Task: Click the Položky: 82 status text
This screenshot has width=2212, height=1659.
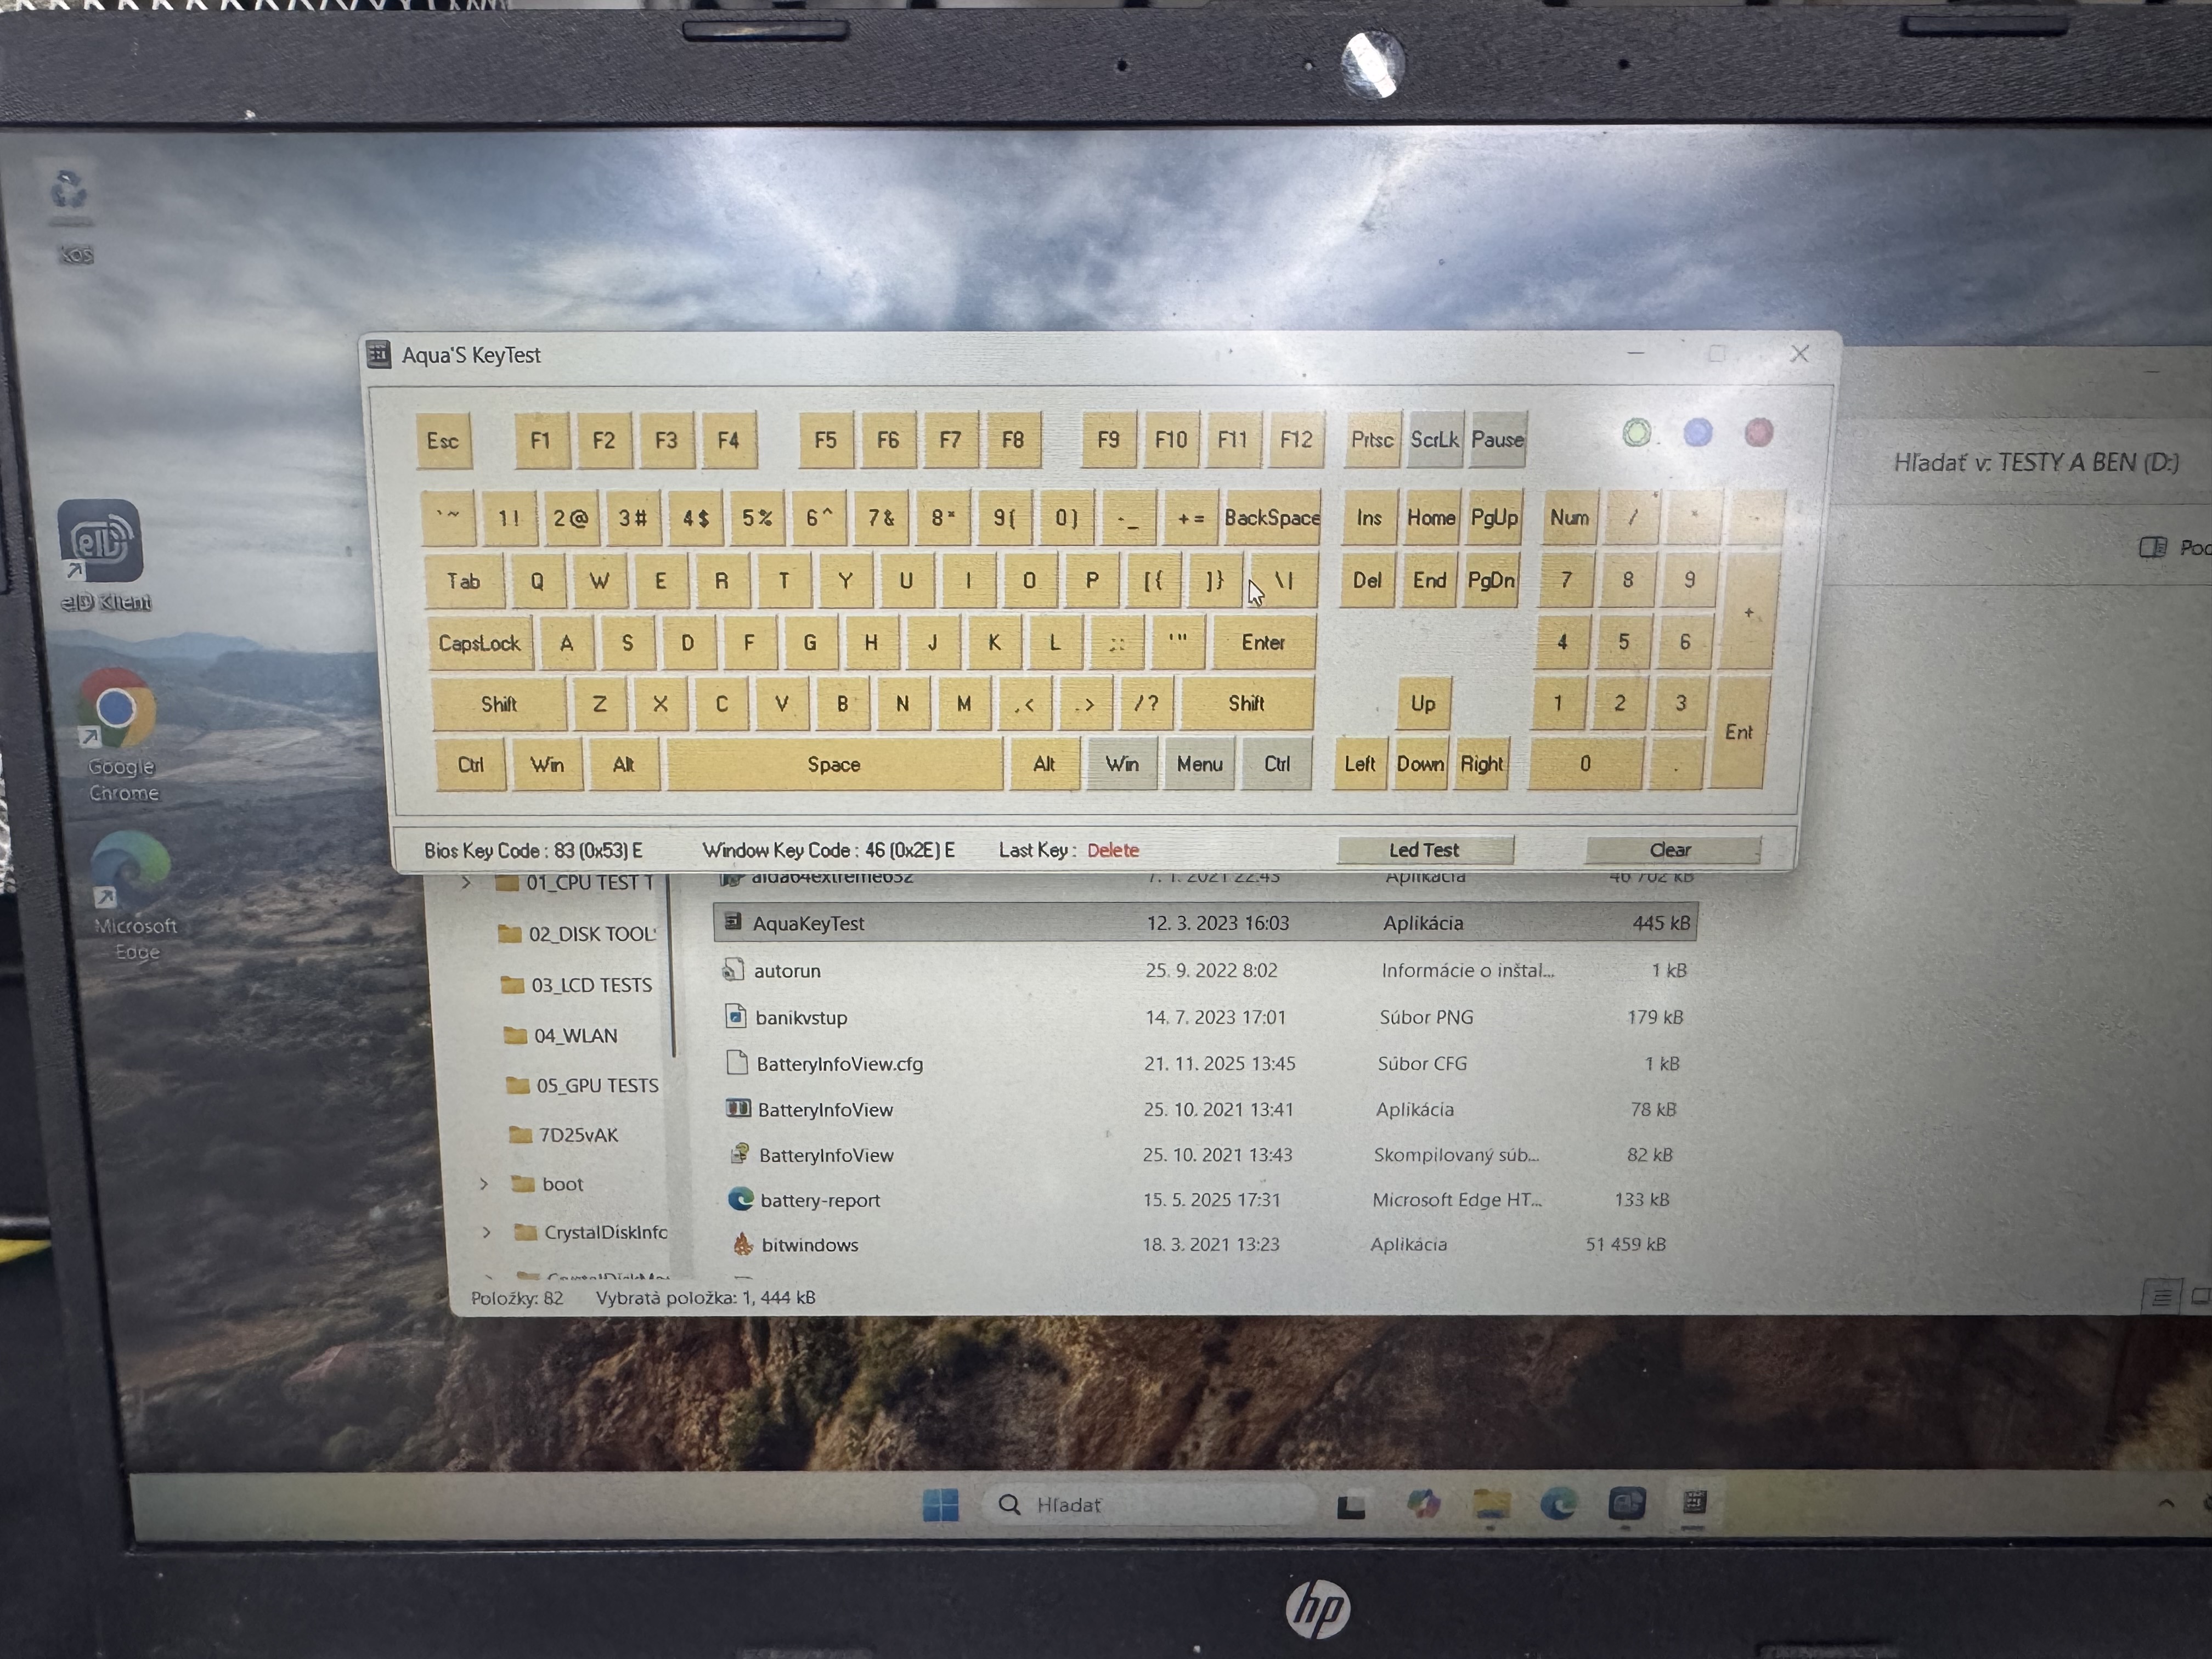Action: (517, 1297)
